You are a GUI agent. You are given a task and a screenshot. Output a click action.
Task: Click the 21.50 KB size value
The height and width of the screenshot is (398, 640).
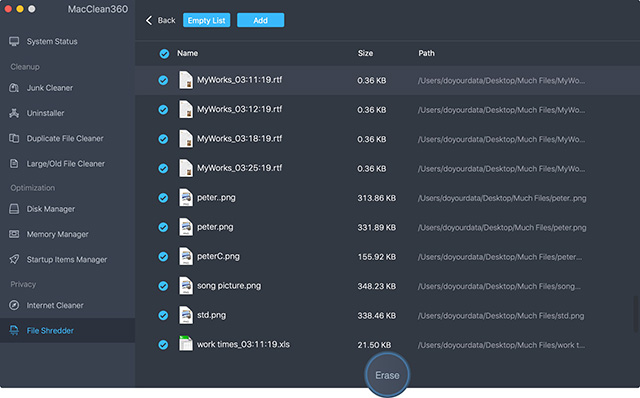point(374,345)
